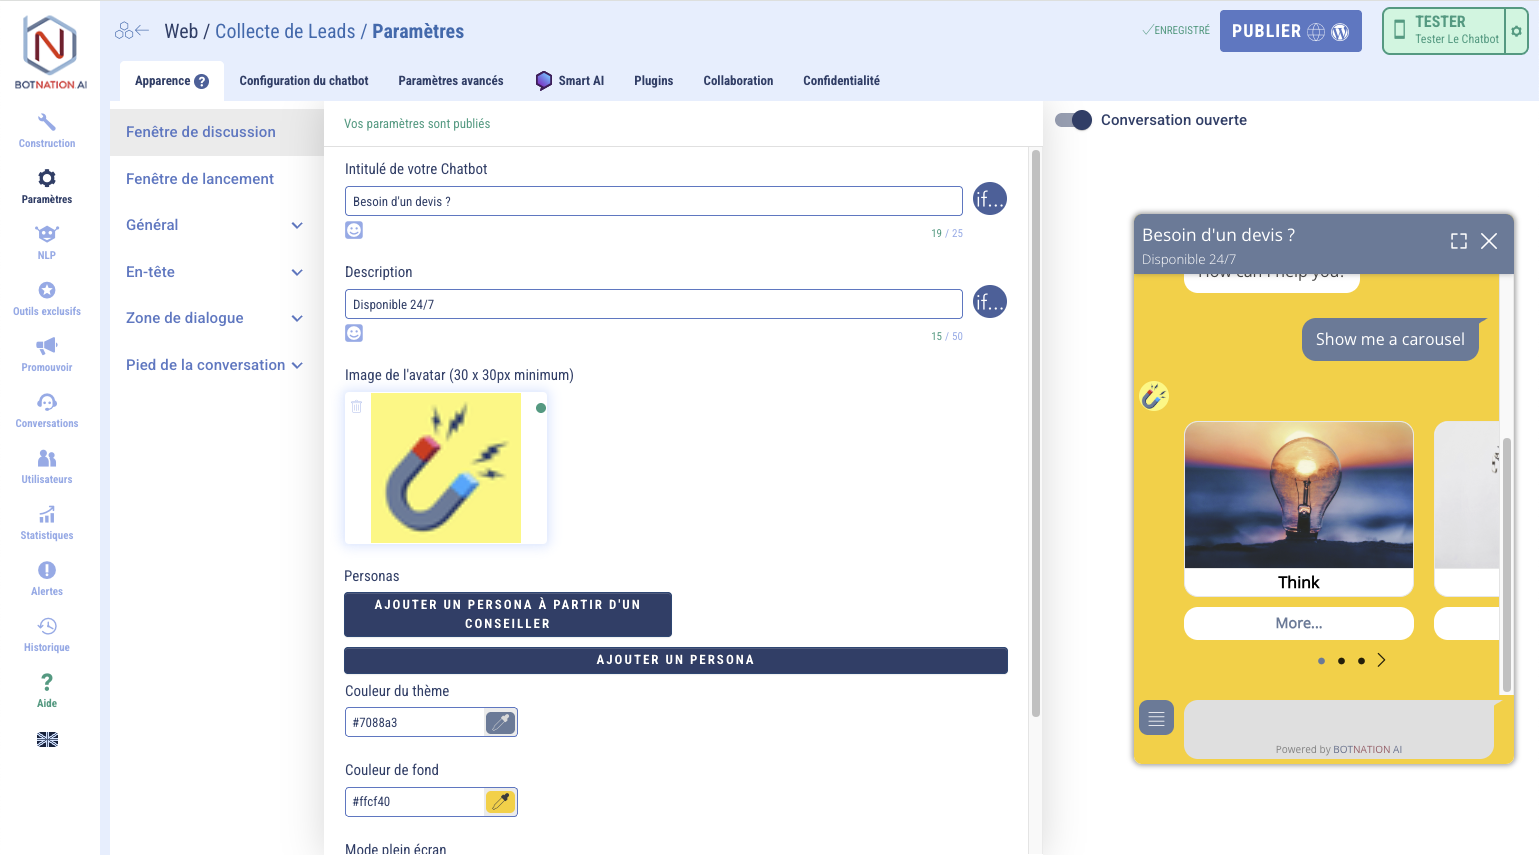This screenshot has height=855, width=1539.
Task: Switch to Paramètres avancés tab
Action: coord(451,81)
